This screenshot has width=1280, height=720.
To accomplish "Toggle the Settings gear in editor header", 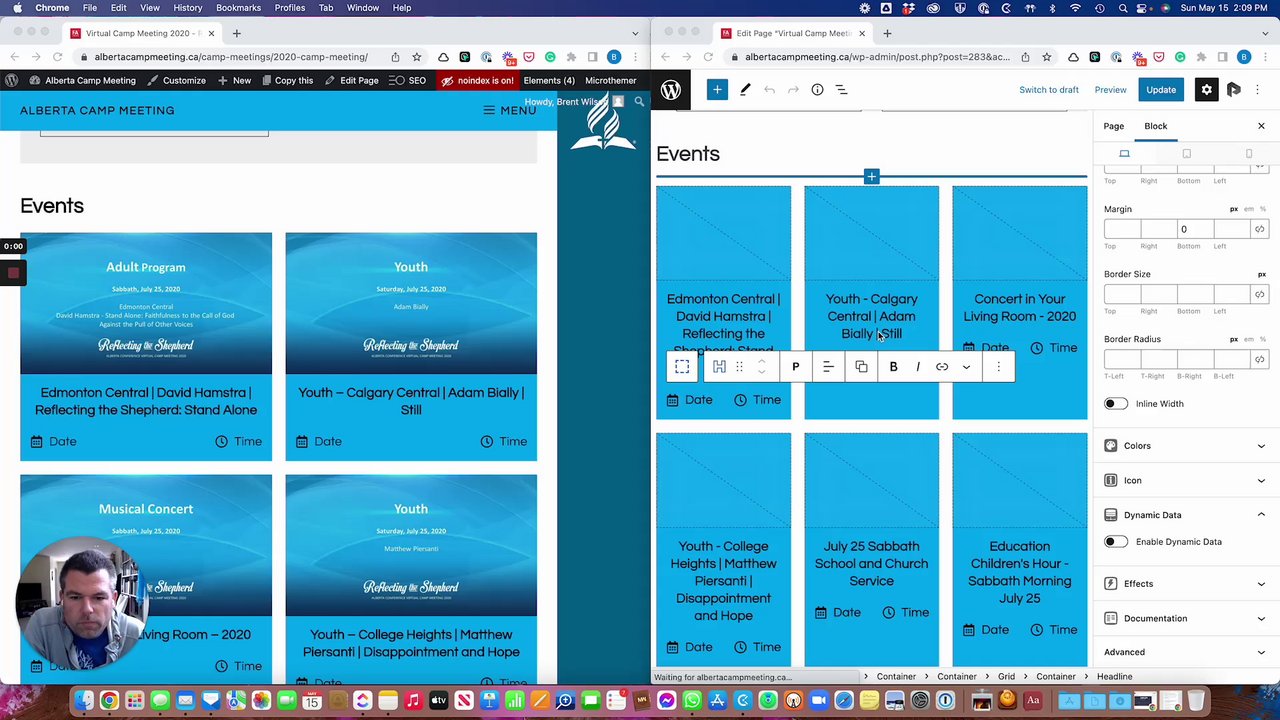I will [x=1207, y=90].
